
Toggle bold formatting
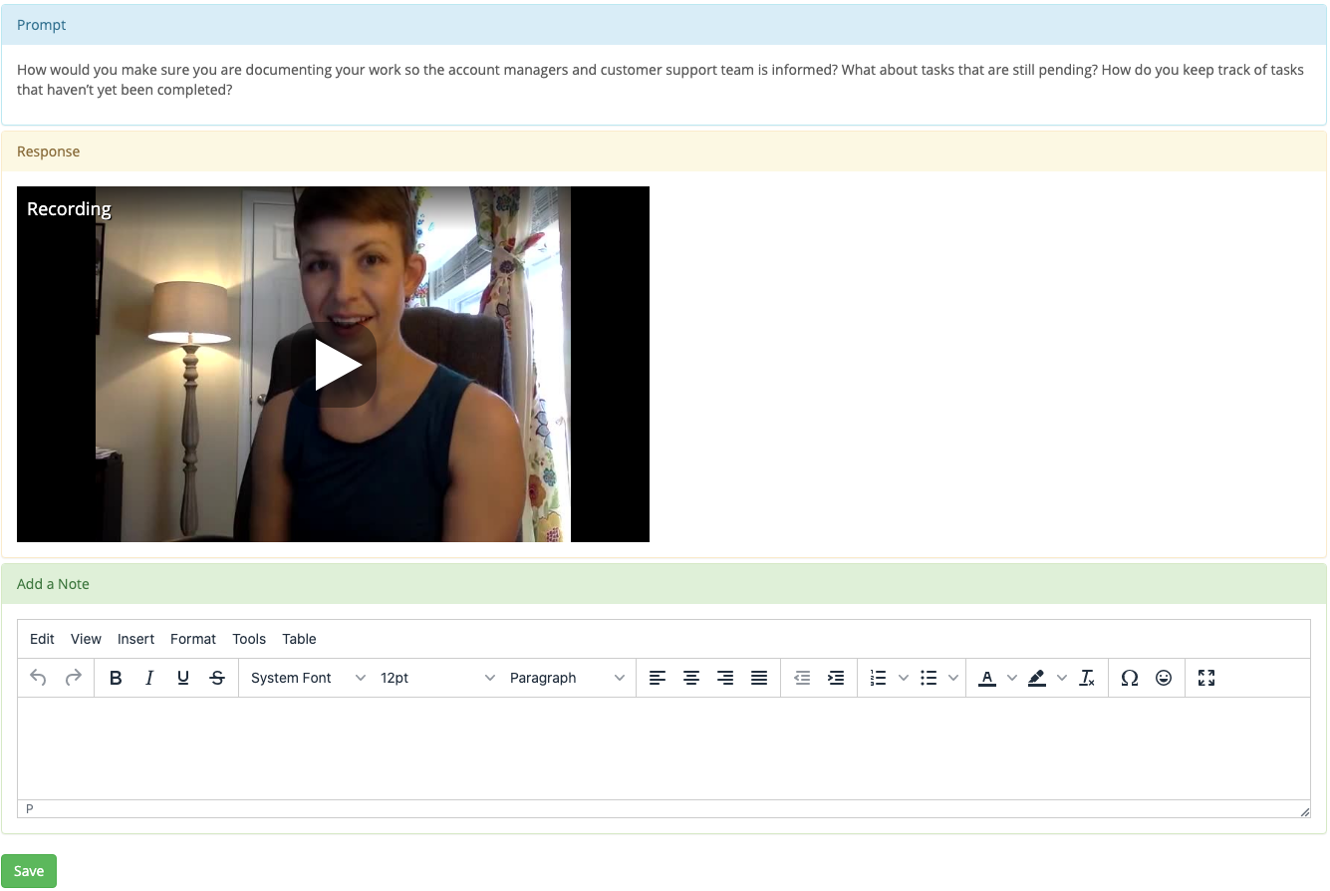pos(116,678)
